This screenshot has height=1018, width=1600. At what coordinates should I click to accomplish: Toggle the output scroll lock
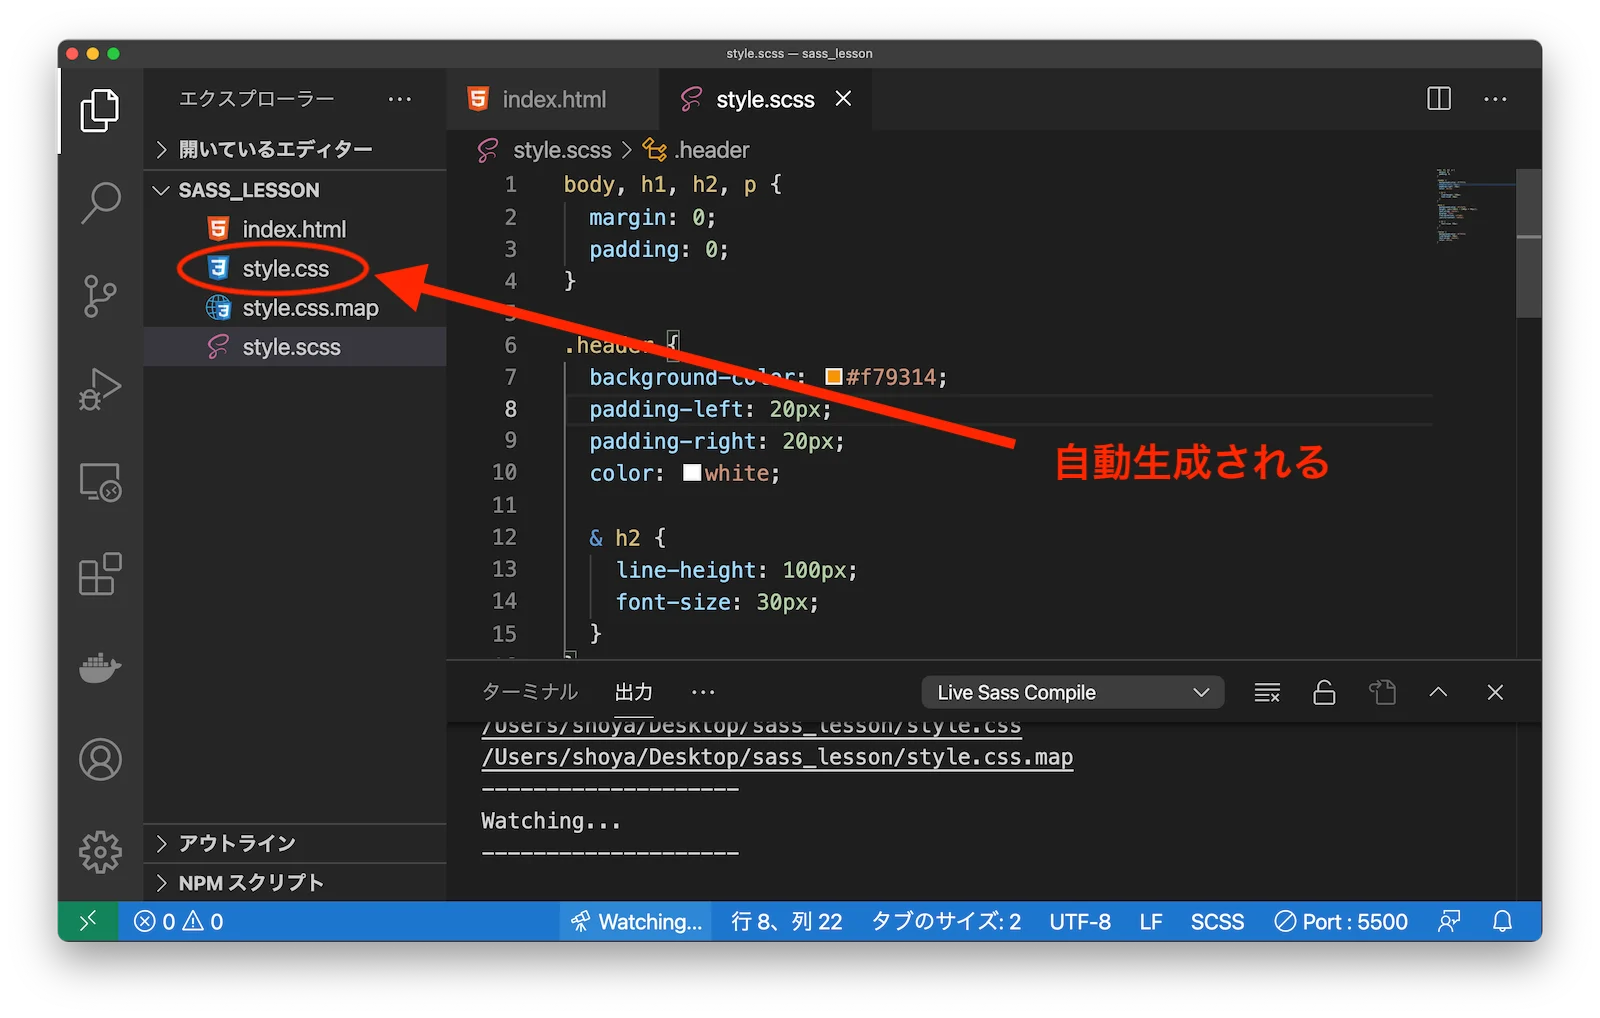[x=1324, y=691]
